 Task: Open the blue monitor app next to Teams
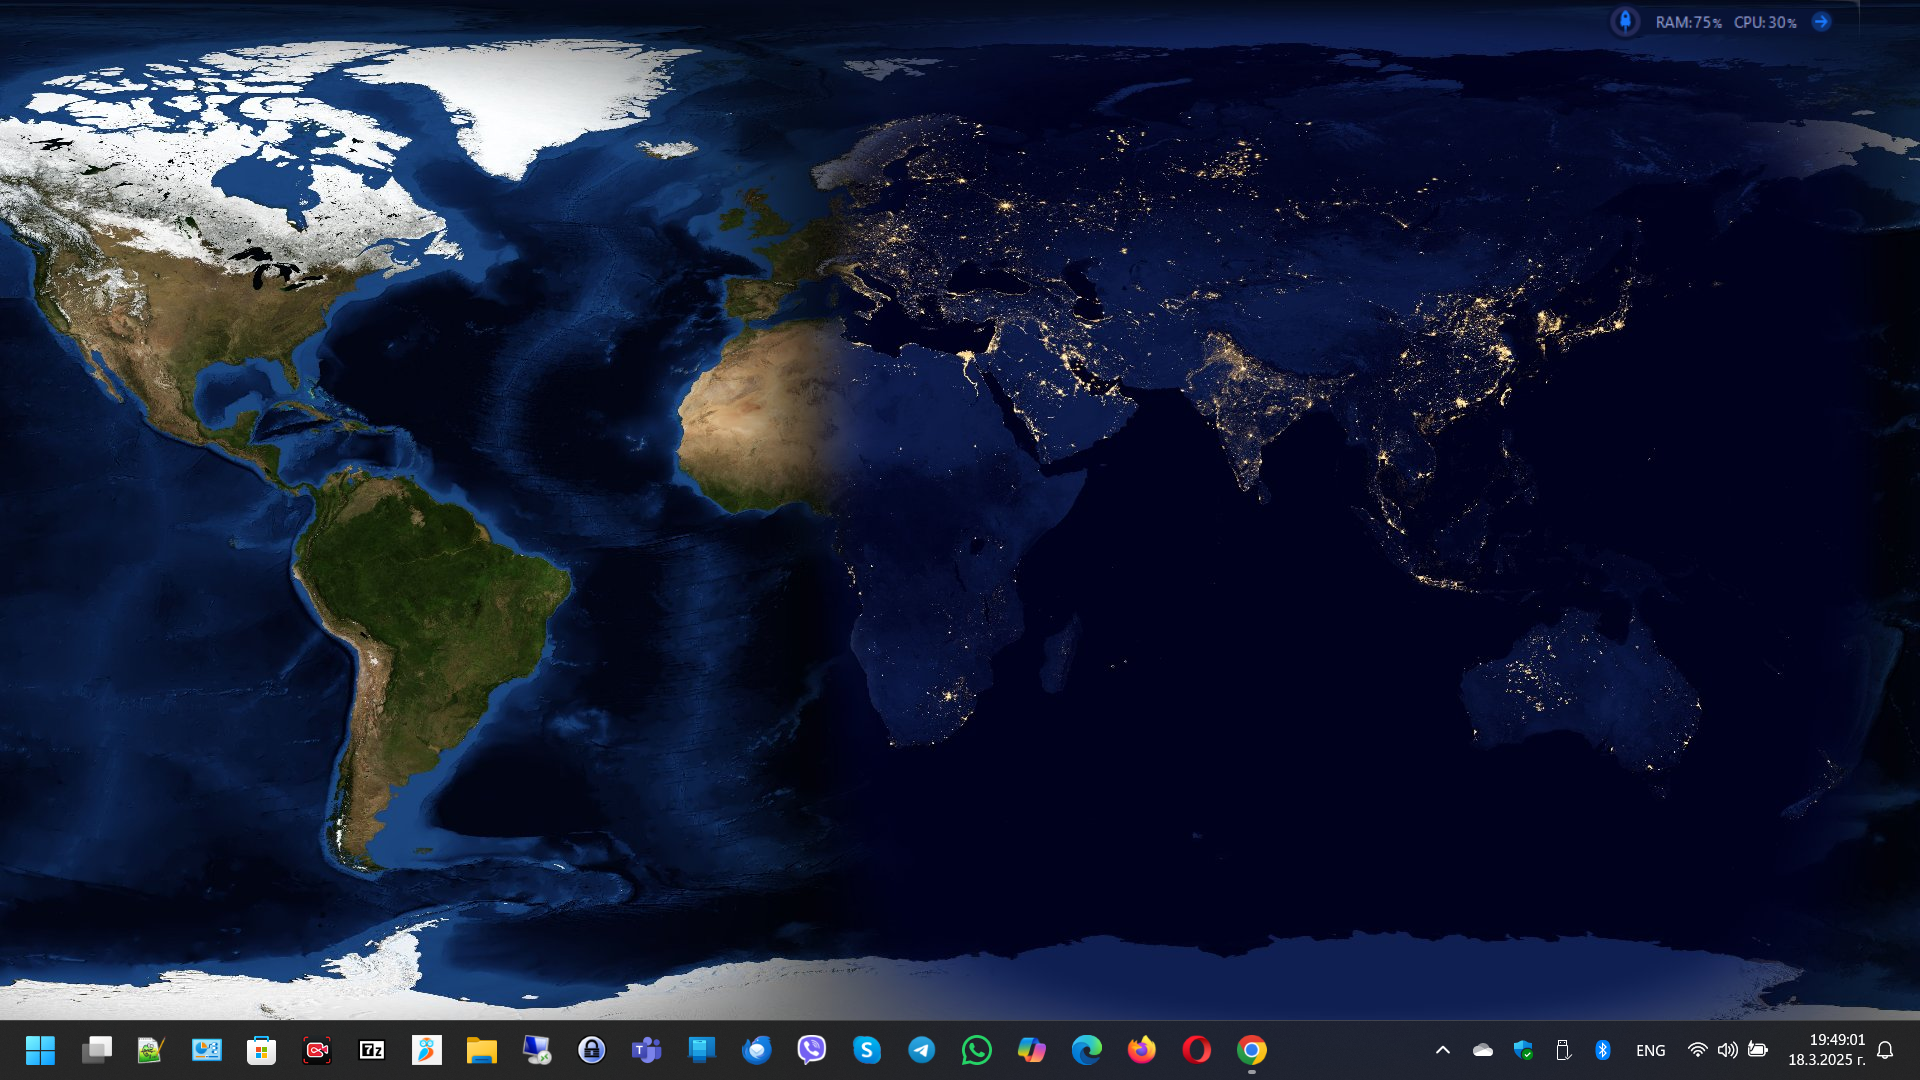(x=702, y=1050)
